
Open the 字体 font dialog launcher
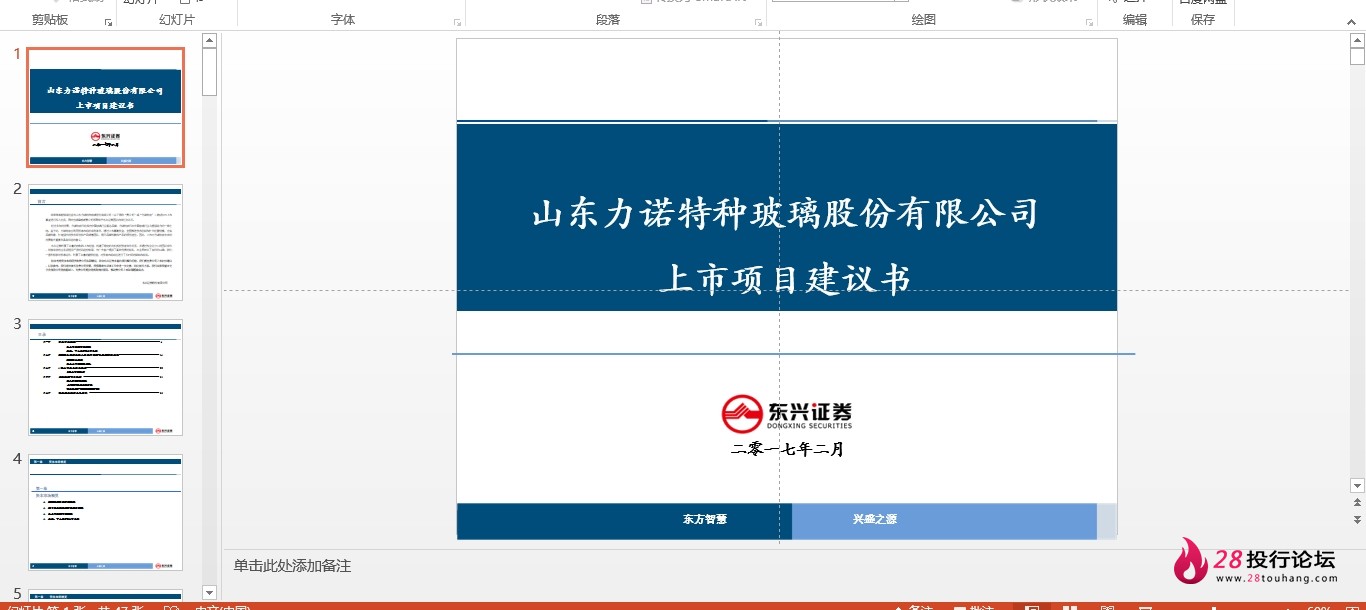coord(458,21)
